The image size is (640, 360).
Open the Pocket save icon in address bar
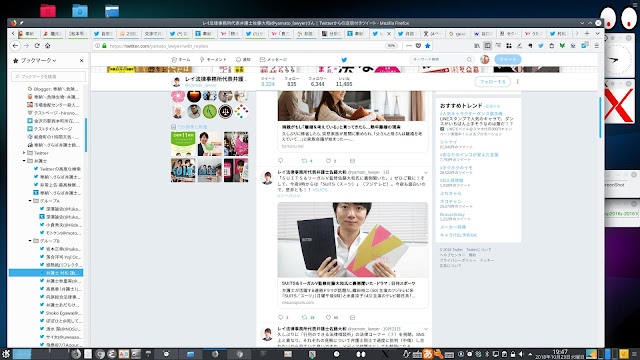coord(418,46)
